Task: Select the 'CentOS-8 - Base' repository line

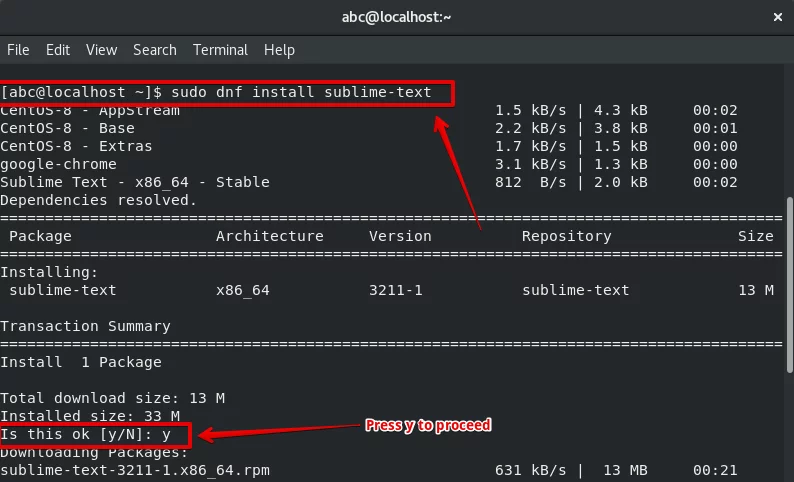Action: (x=67, y=129)
